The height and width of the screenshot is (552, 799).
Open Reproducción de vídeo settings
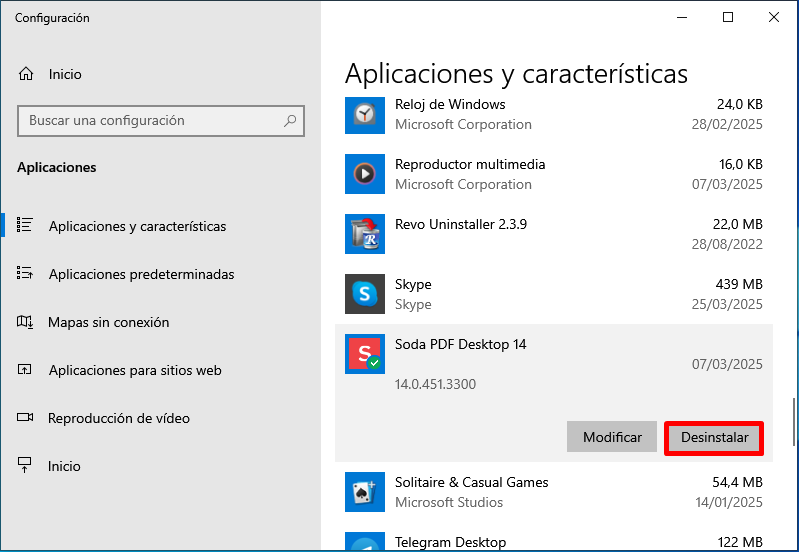pos(118,418)
